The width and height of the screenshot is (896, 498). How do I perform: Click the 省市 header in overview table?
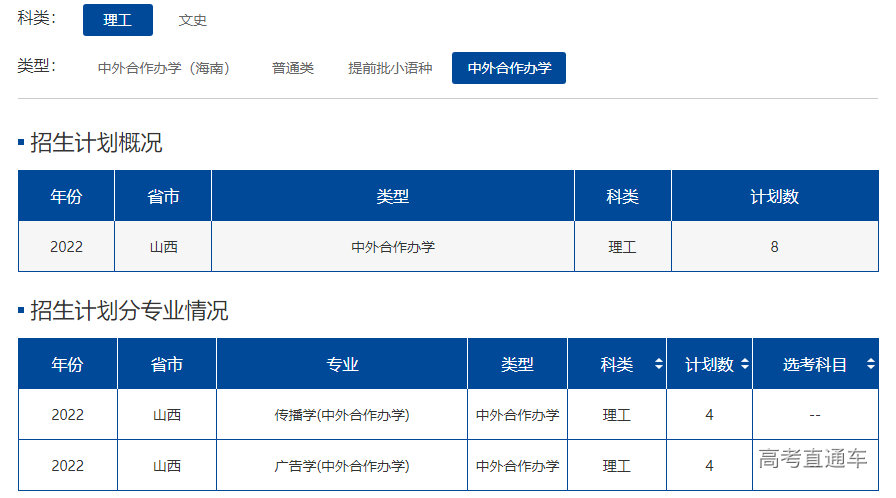(163, 196)
